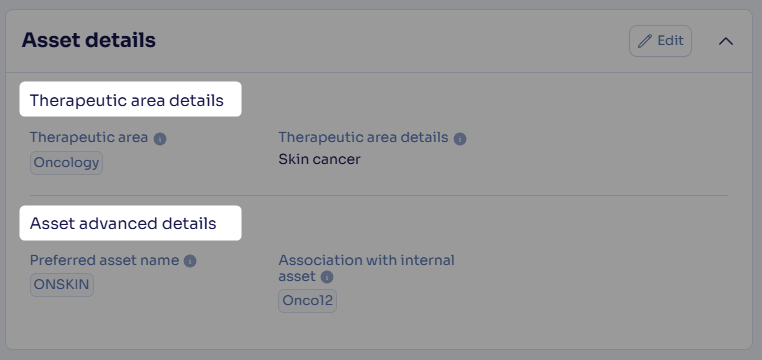
Task: Click the divider line between sections
Action: pyautogui.click(x=379, y=196)
